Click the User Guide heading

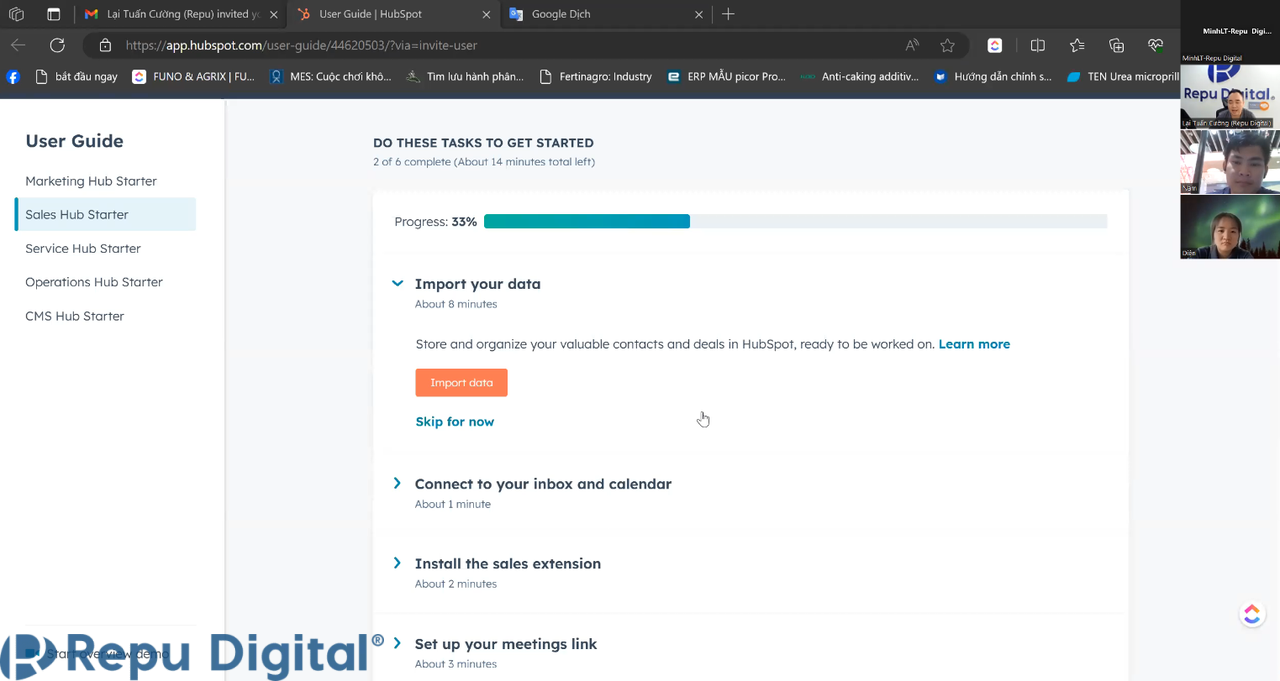coord(75,141)
